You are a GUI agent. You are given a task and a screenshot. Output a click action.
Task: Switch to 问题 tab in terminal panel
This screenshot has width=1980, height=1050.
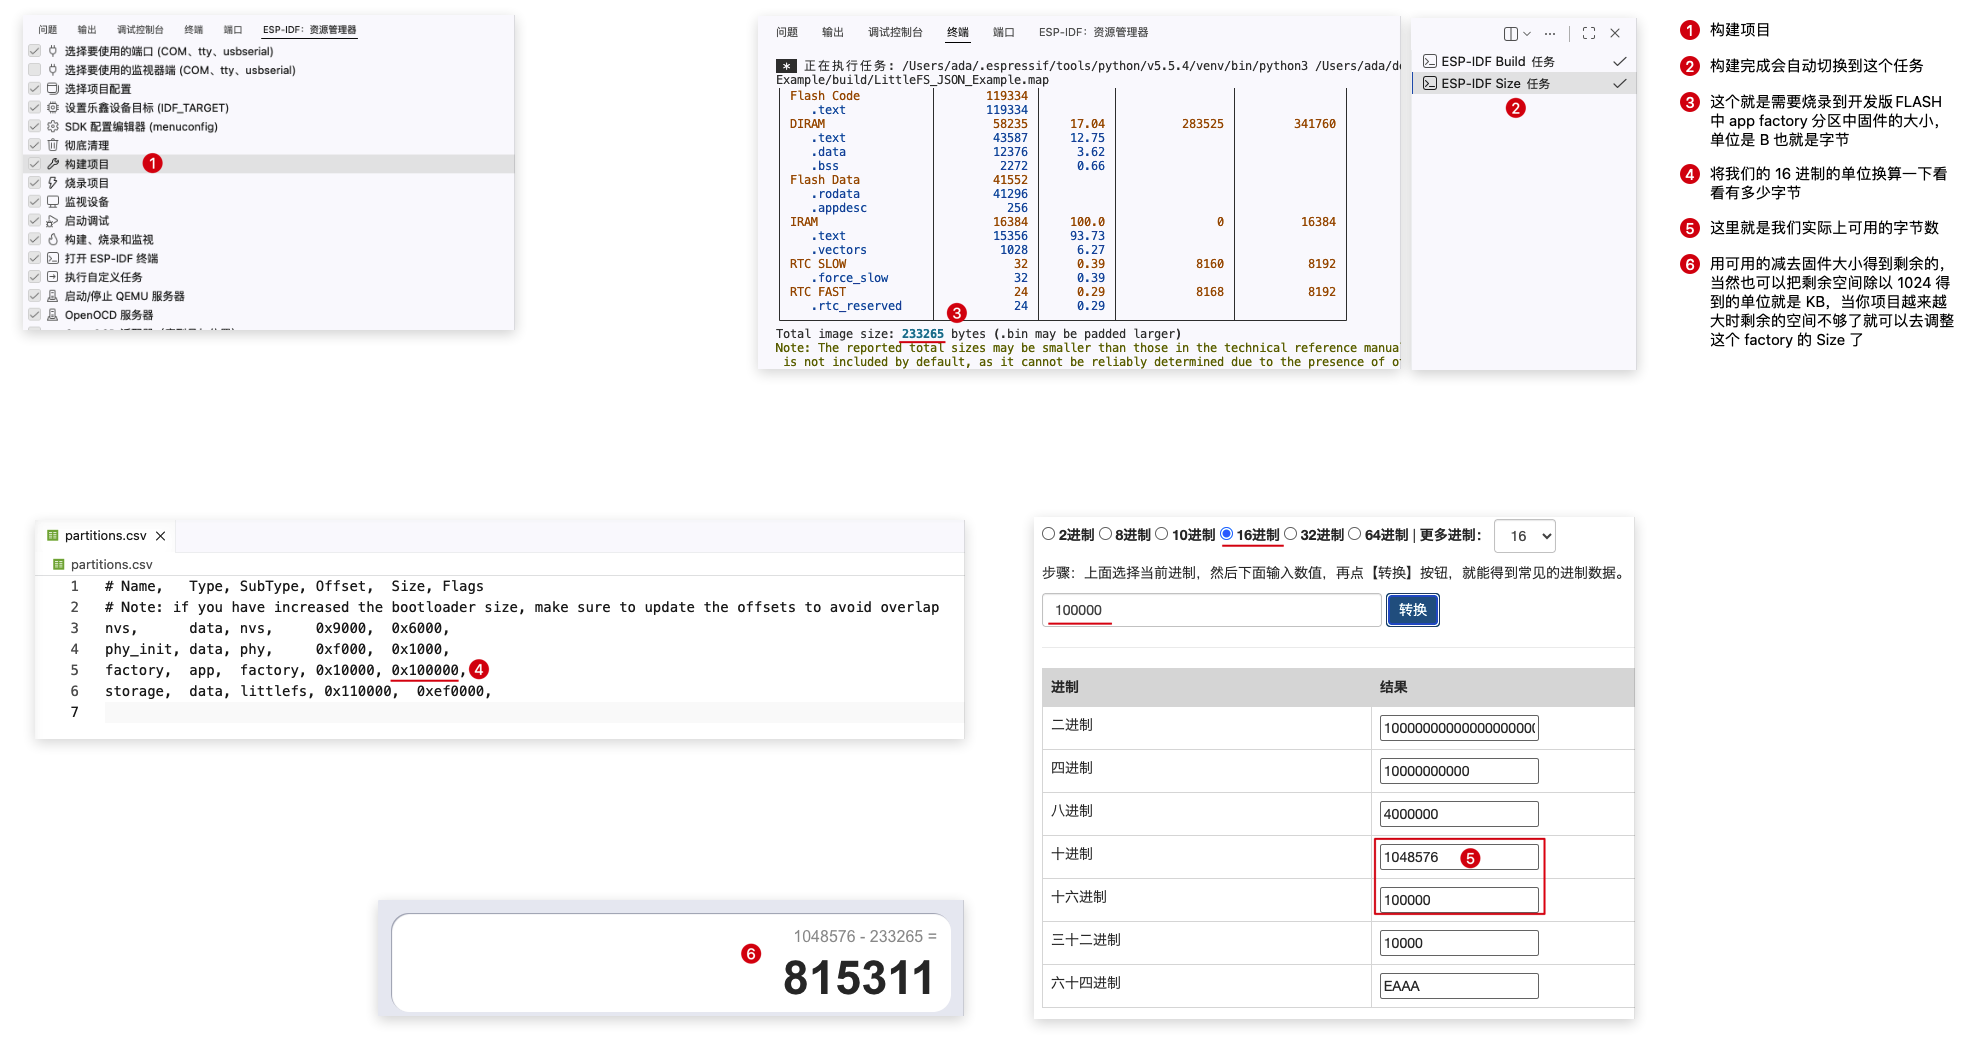tap(787, 32)
